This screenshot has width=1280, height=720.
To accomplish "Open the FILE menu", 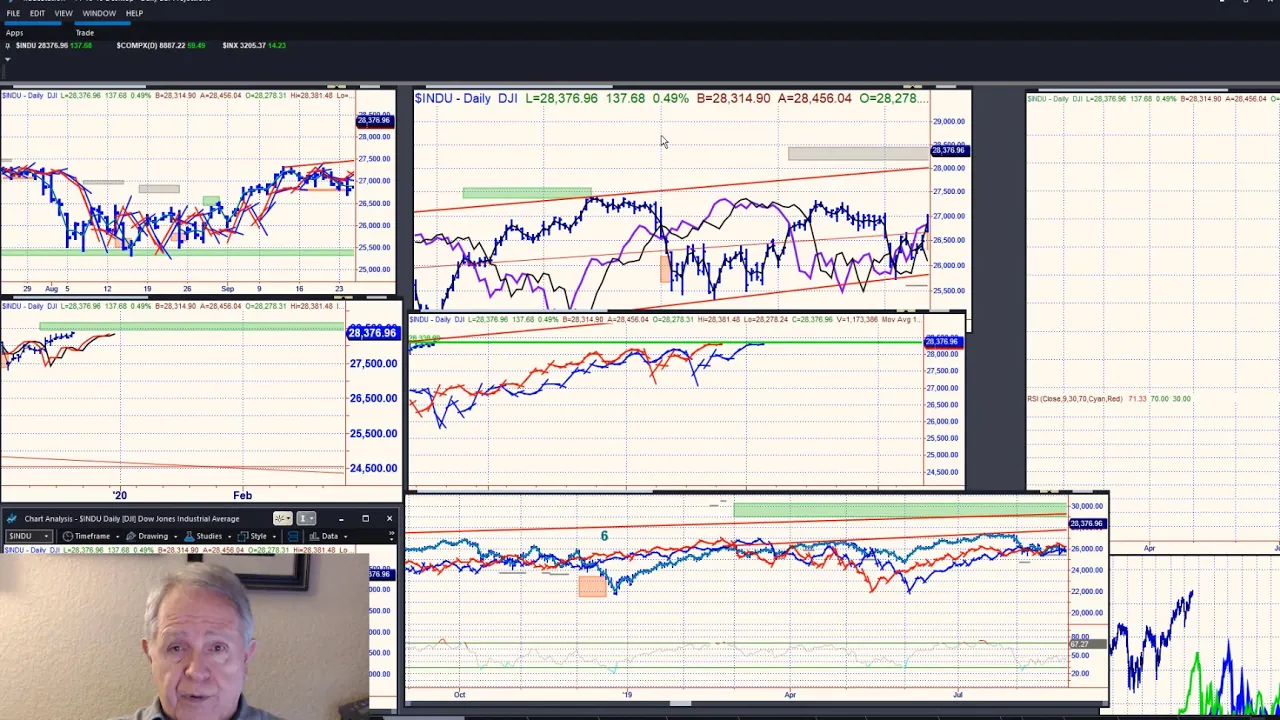I will point(13,13).
